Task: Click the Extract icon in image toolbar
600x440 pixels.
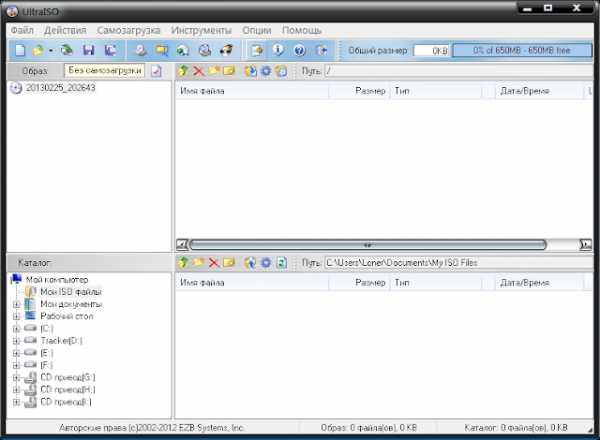Action: coord(250,71)
